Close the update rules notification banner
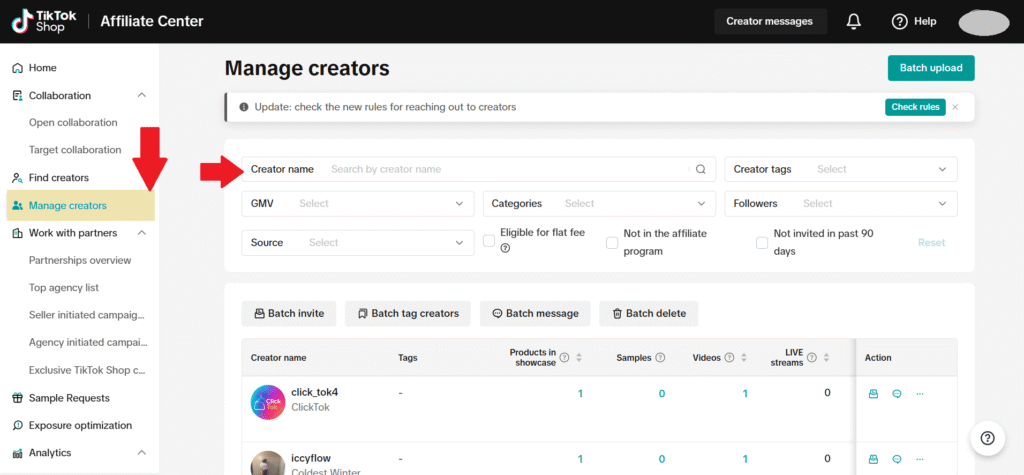This screenshot has width=1024, height=475. [x=955, y=107]
